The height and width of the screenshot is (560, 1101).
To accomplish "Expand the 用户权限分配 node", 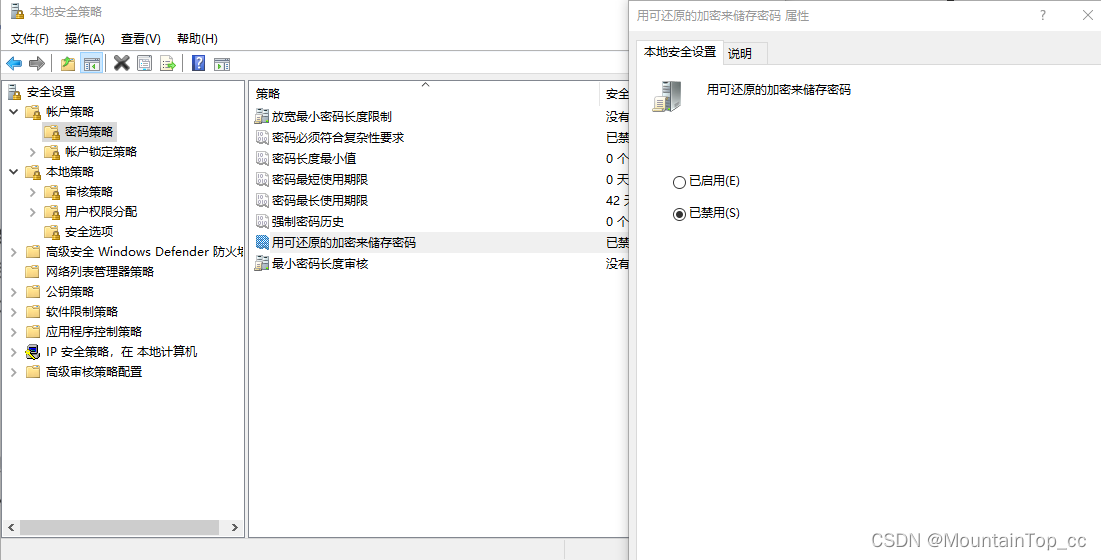I will pyautogui.click(x=33, y=211).
